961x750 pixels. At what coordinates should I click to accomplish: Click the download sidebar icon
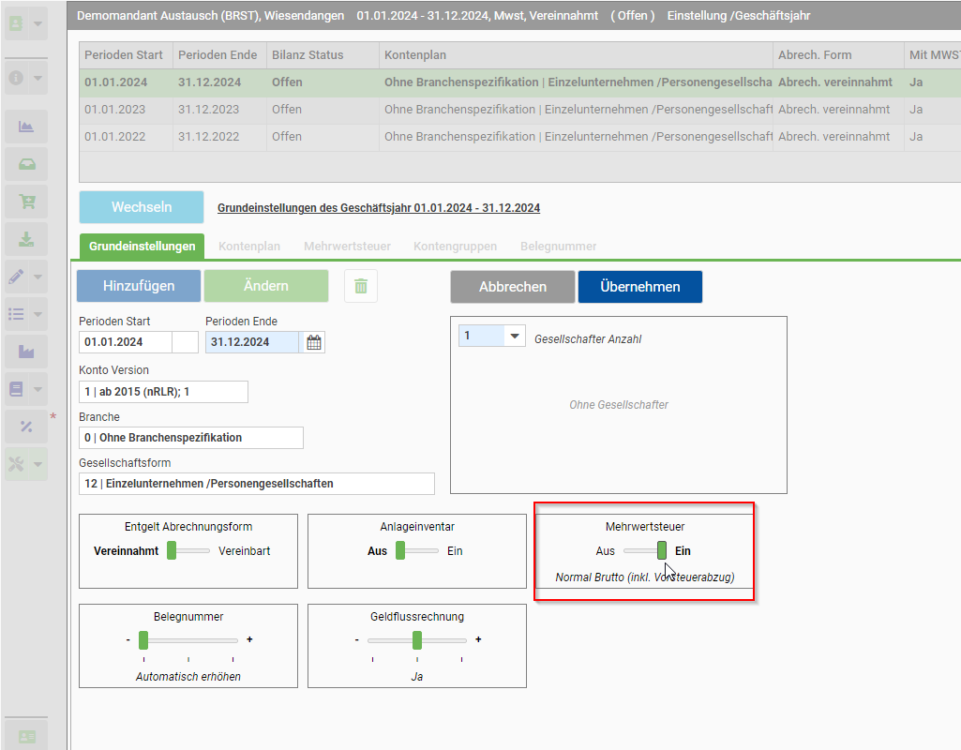tap(26, 239)
